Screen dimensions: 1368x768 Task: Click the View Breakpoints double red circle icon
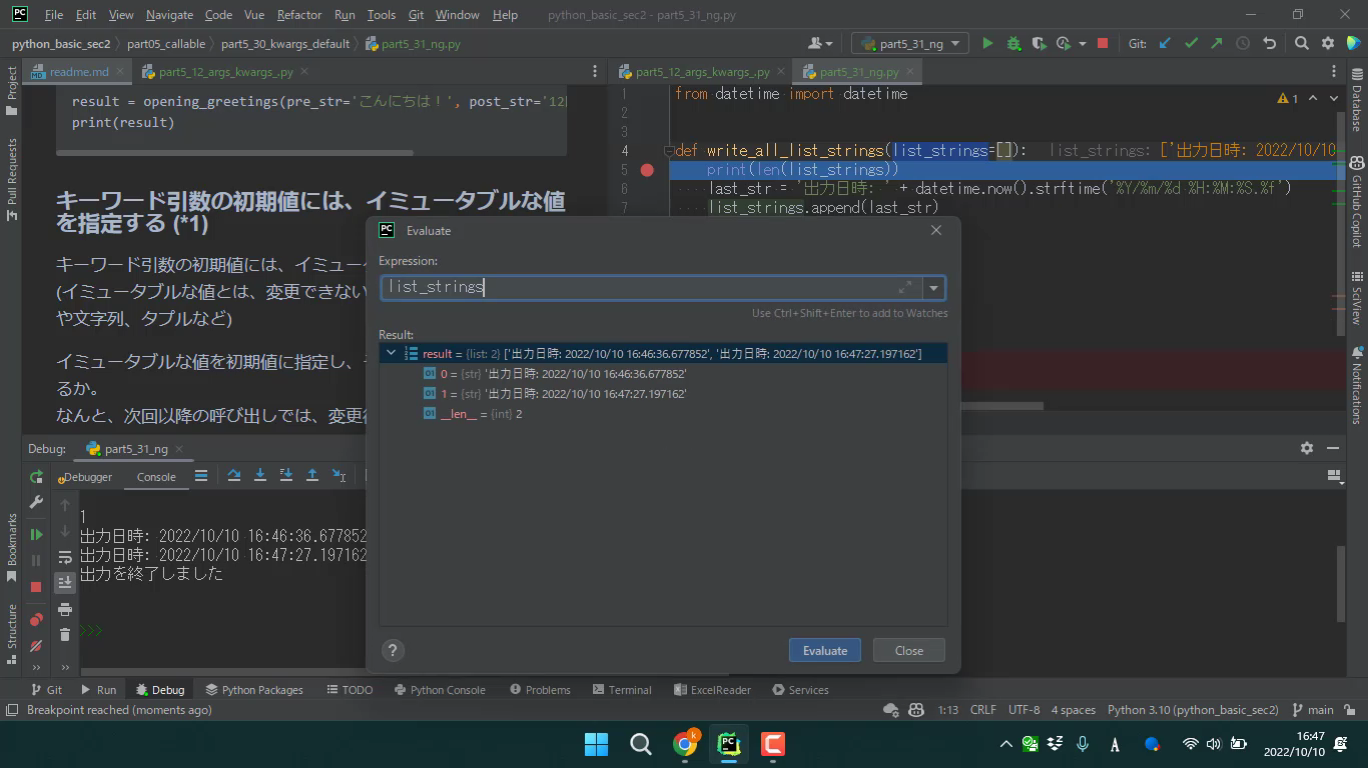point(36,620)
